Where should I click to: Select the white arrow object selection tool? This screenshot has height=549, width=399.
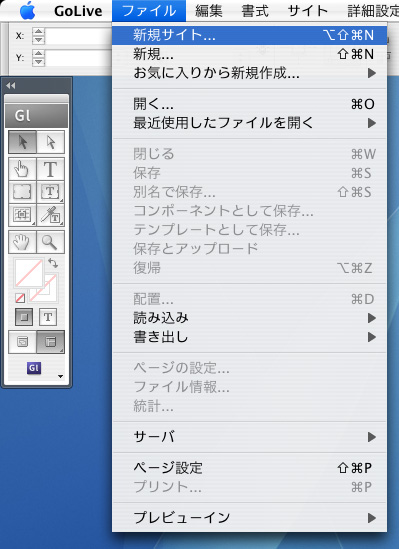tap(50, 142)
